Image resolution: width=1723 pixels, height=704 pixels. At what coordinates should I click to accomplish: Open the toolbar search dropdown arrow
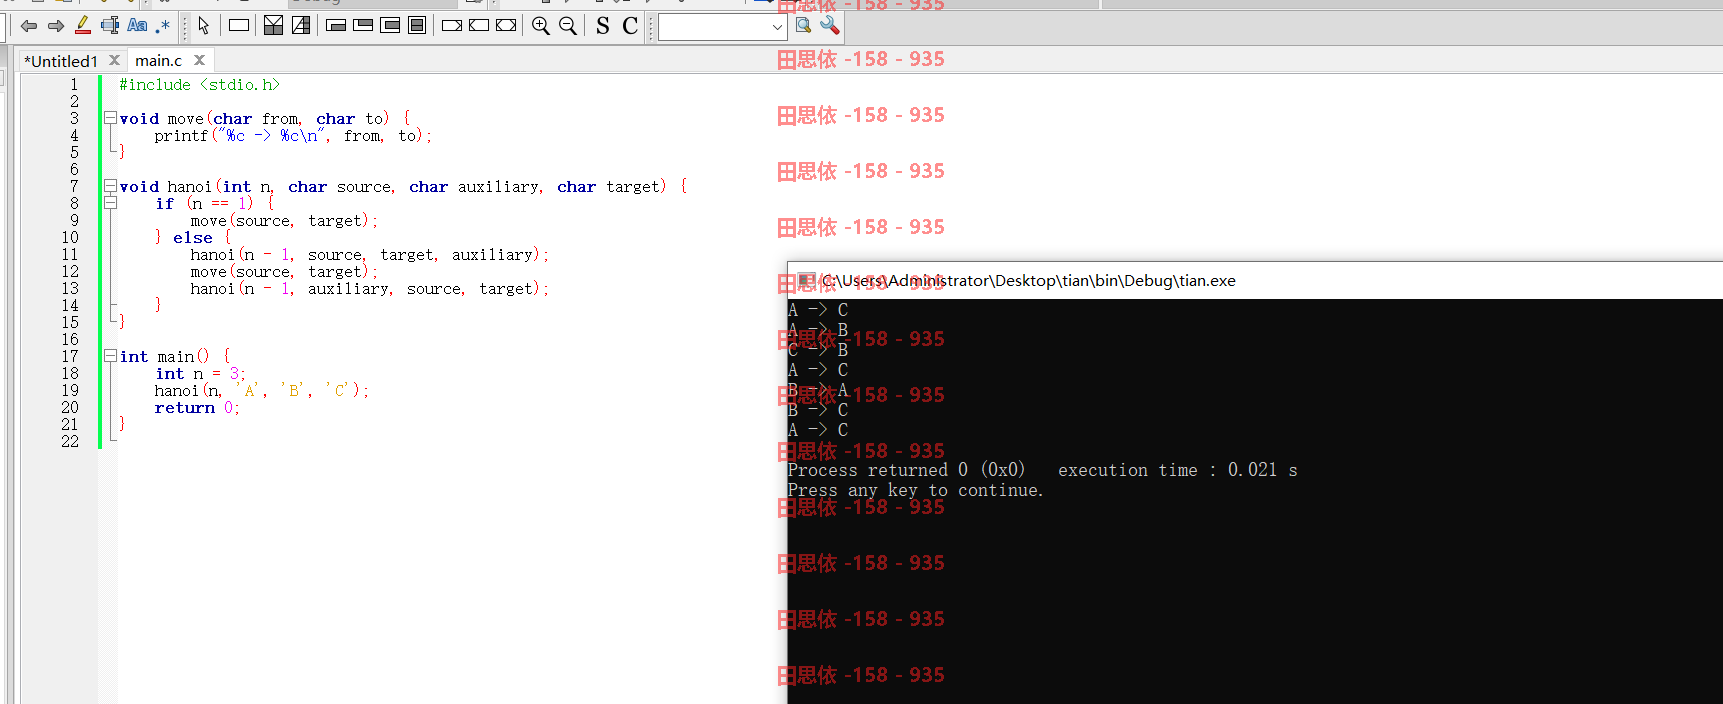[778, 27]
